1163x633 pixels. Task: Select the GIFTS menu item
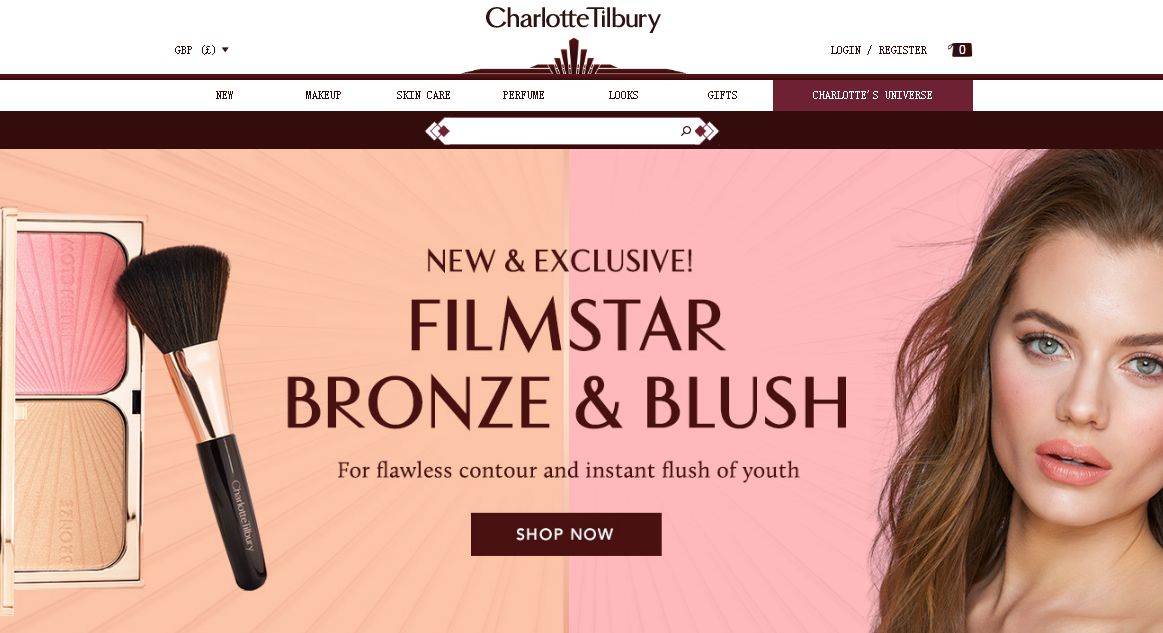click(722, 95)
